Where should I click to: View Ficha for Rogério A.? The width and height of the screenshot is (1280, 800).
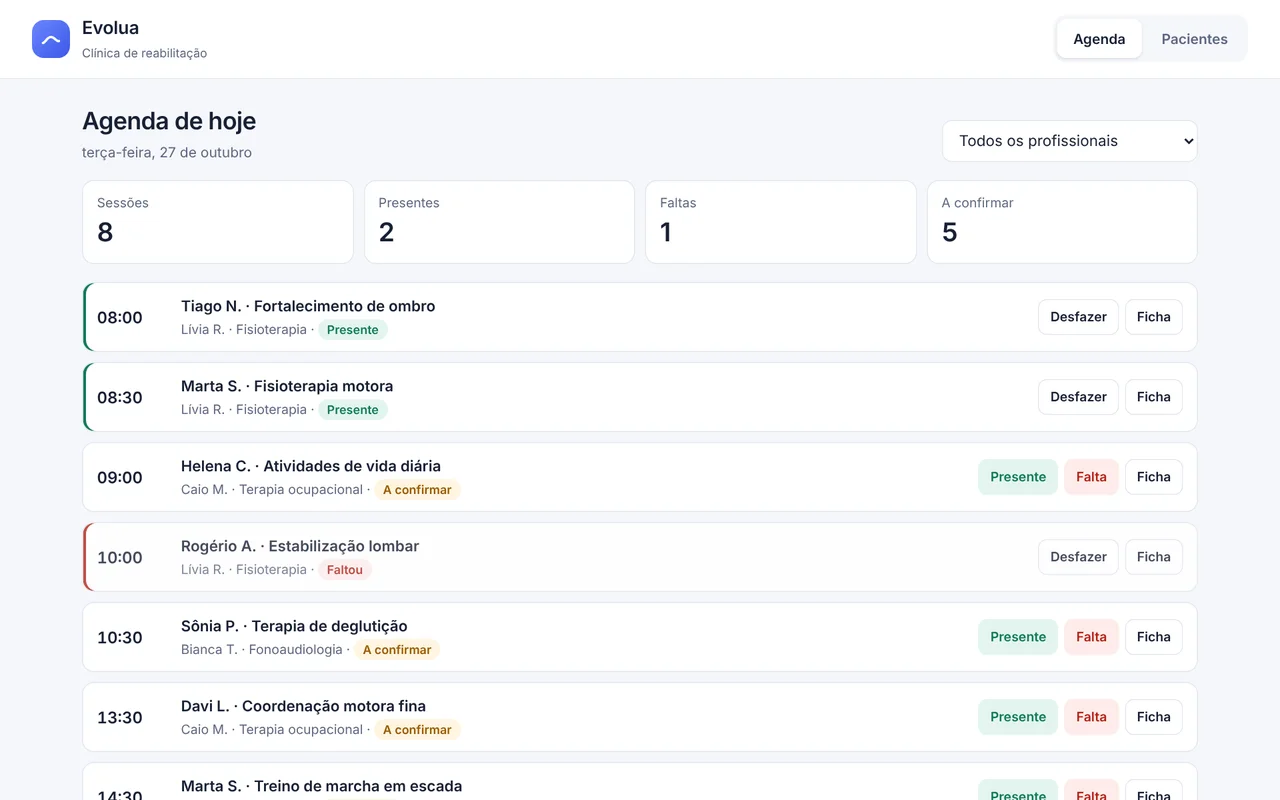1153,557
